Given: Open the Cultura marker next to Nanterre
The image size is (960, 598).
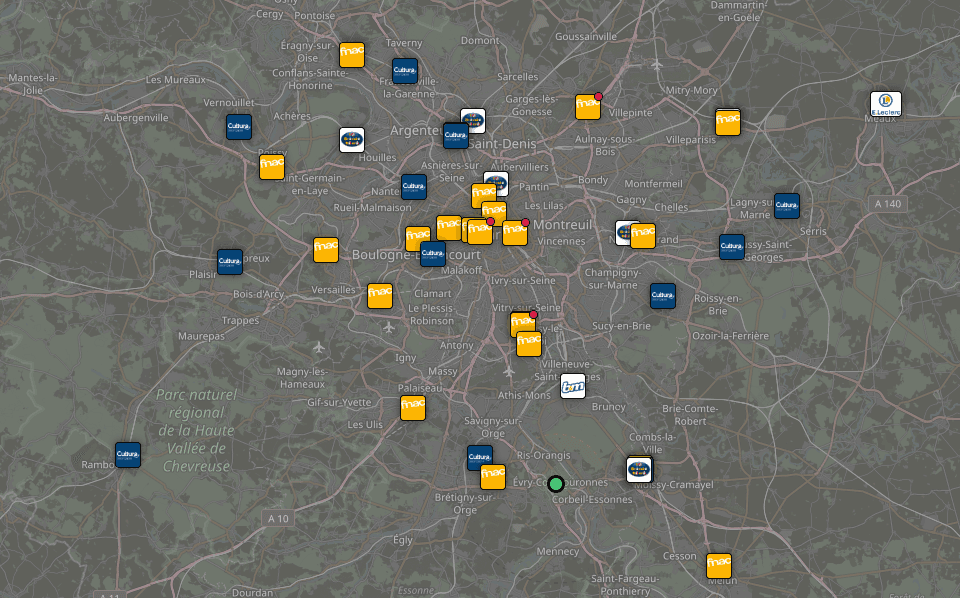Looking at the screenshot, I should 414,187.
